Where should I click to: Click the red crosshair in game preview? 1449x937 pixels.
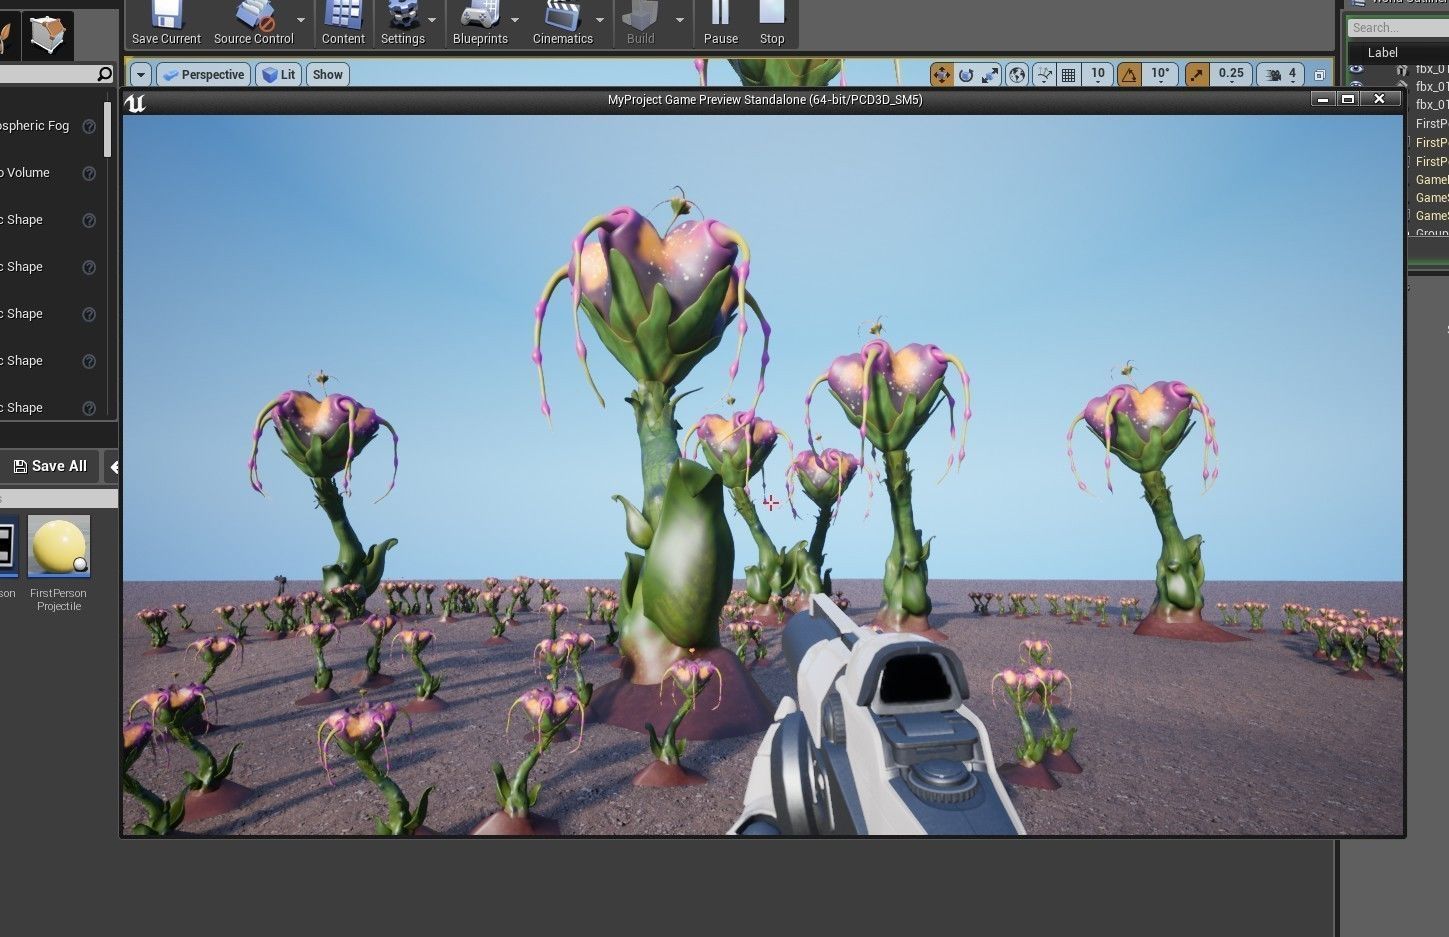point(771,502)
